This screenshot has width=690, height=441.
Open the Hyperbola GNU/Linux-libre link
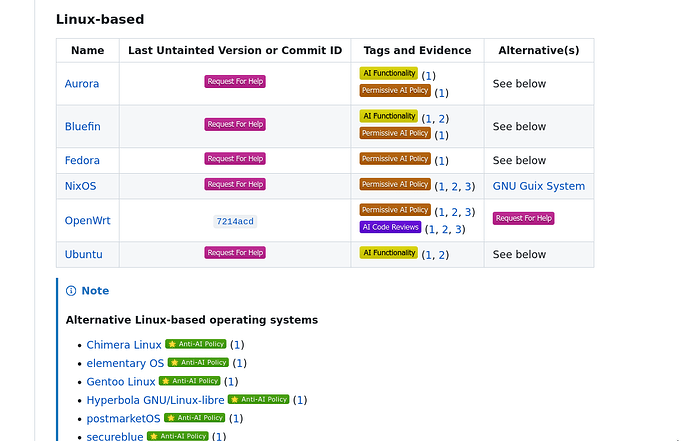(155, 400)
